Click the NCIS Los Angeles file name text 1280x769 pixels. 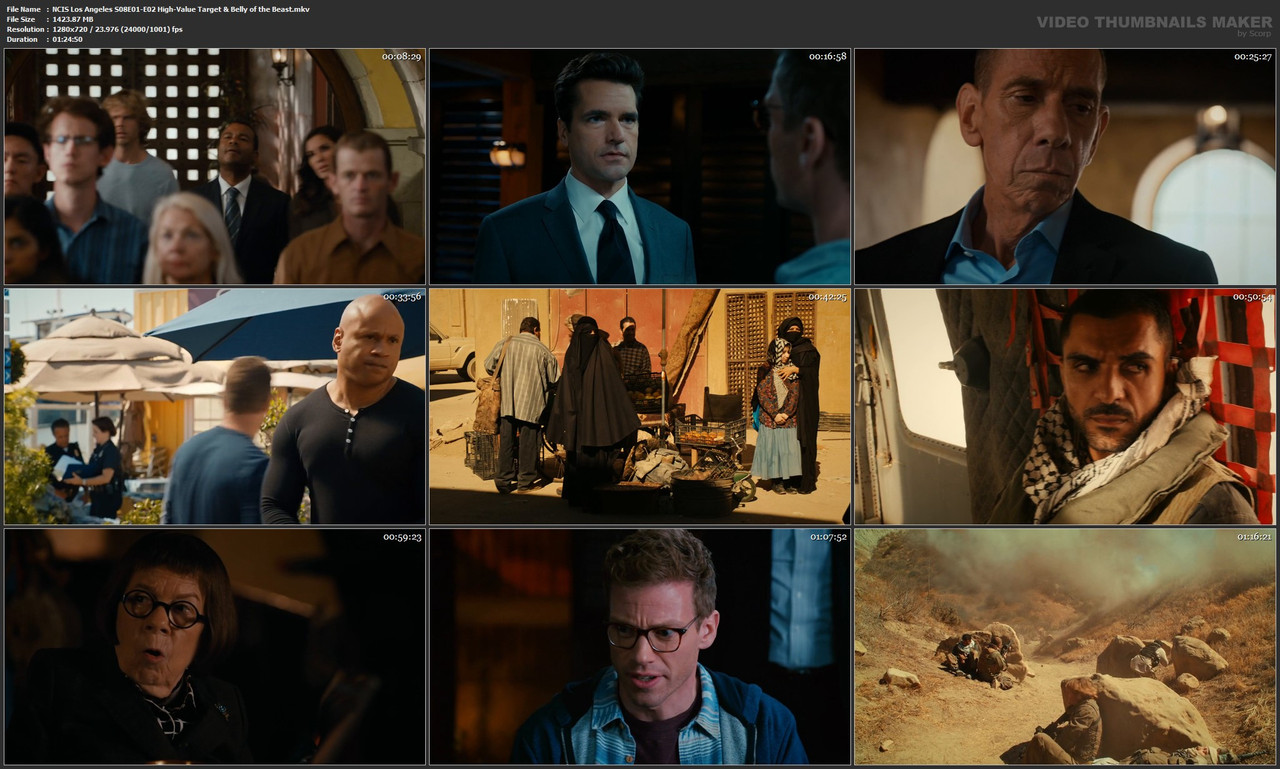180,8
